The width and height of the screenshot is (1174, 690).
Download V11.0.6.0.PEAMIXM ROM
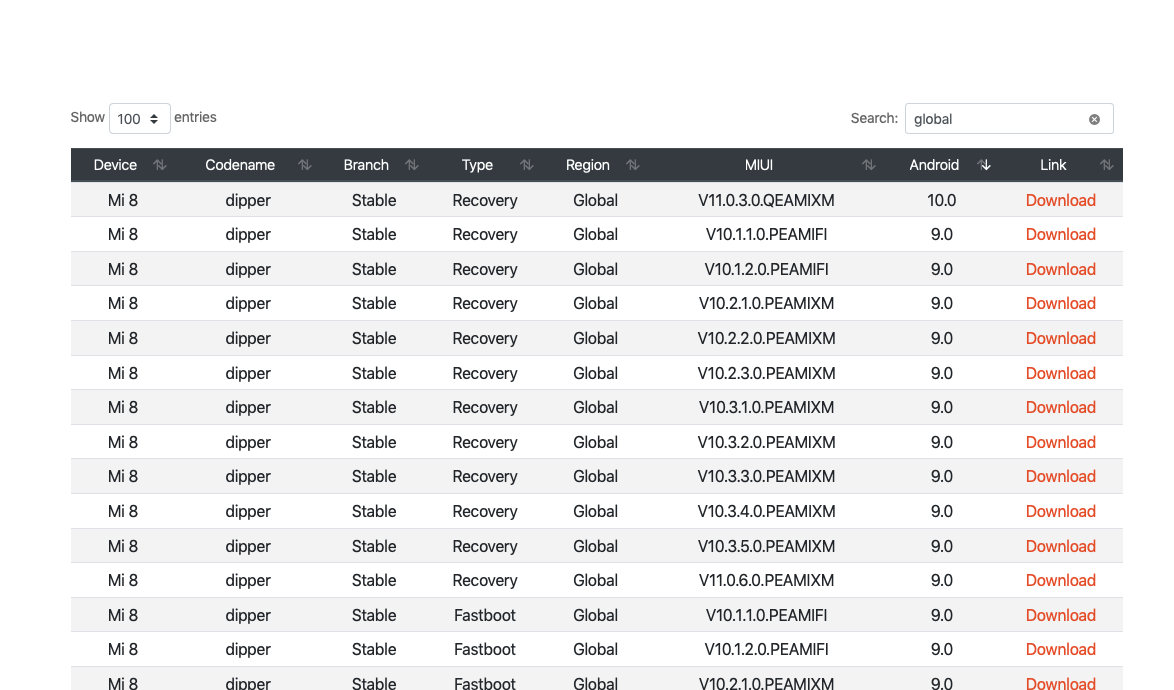click(x=1060, y=580)
